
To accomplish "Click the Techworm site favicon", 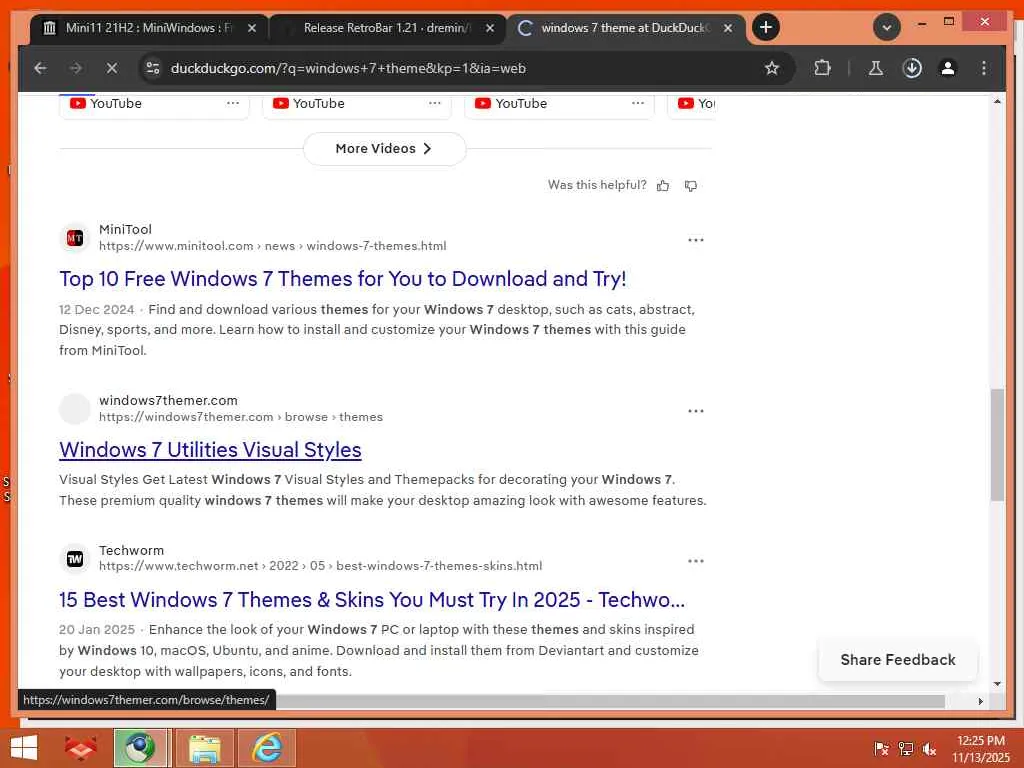I will tap(75, 559).
